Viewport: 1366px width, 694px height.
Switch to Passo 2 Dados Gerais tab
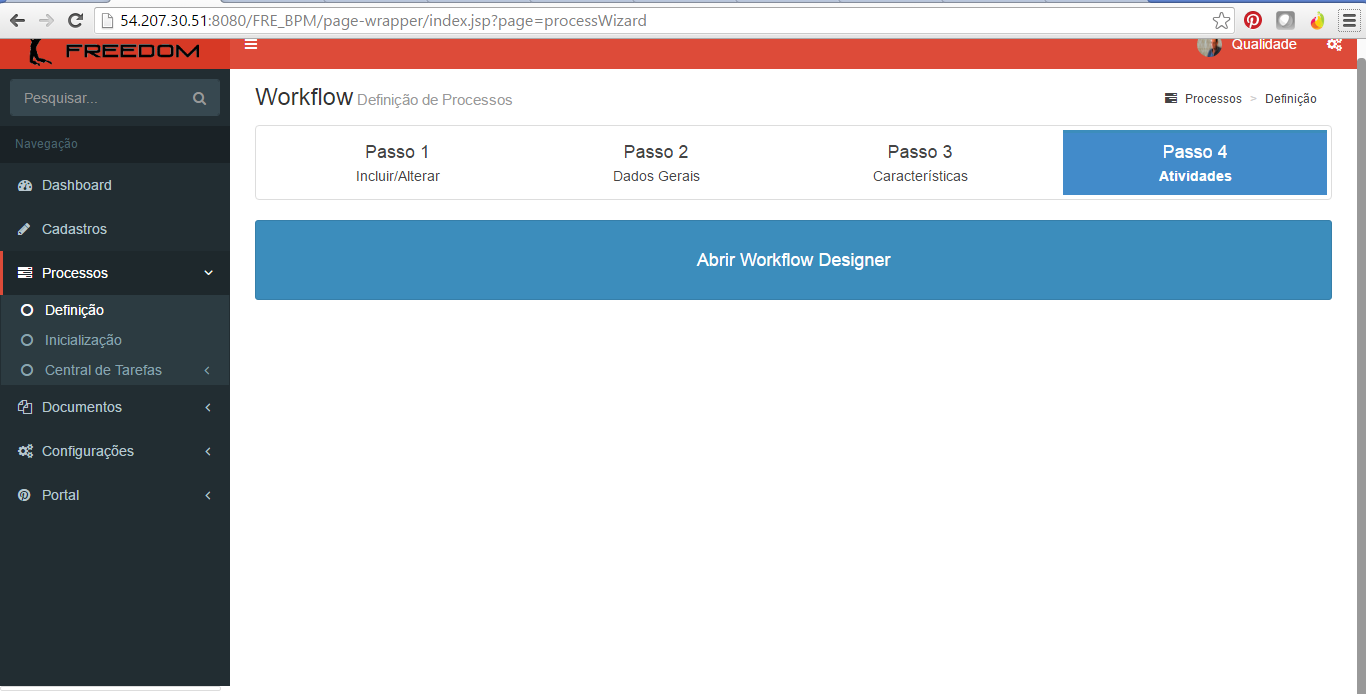click(656, 163)
